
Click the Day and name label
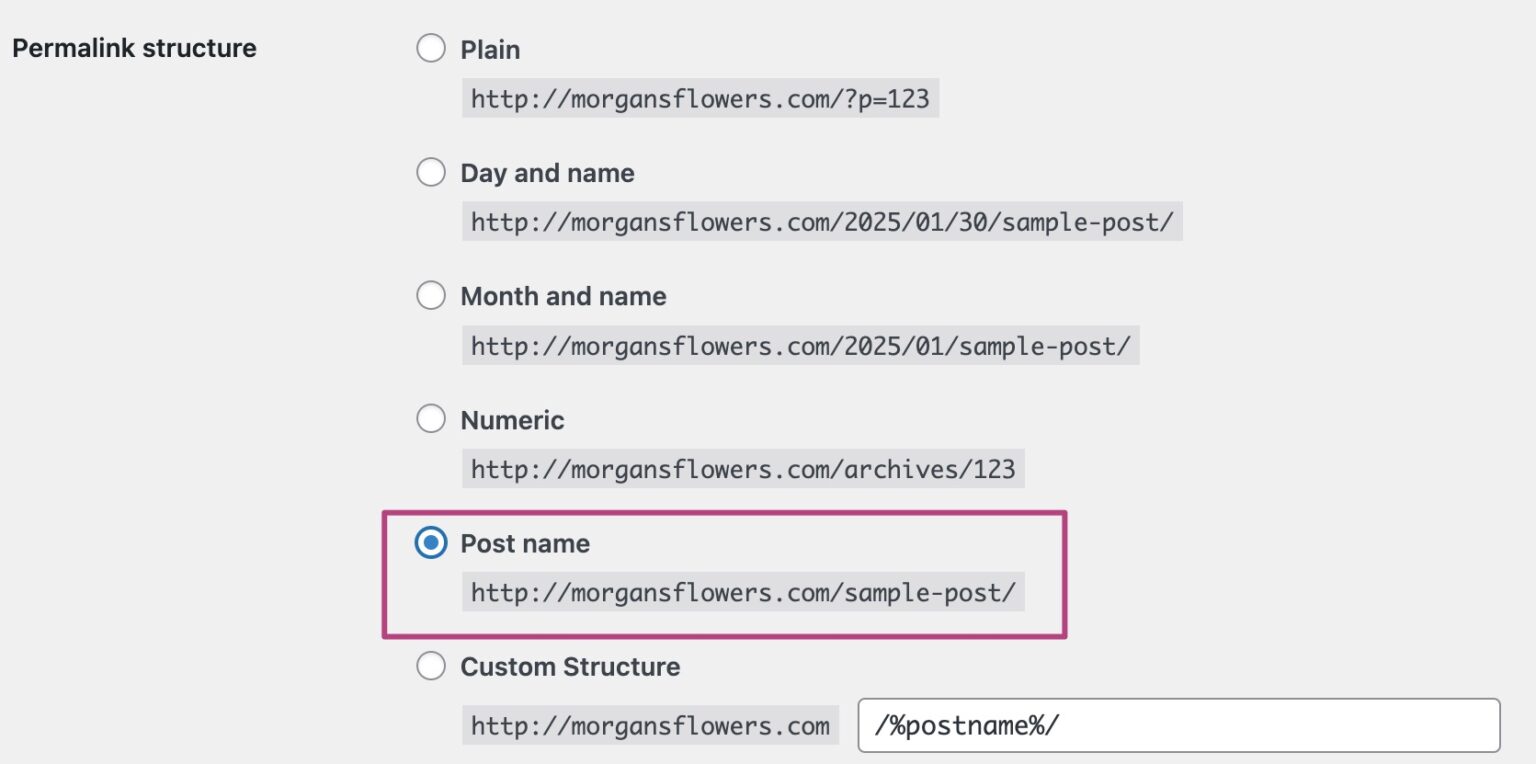click(x=546, y=172)
